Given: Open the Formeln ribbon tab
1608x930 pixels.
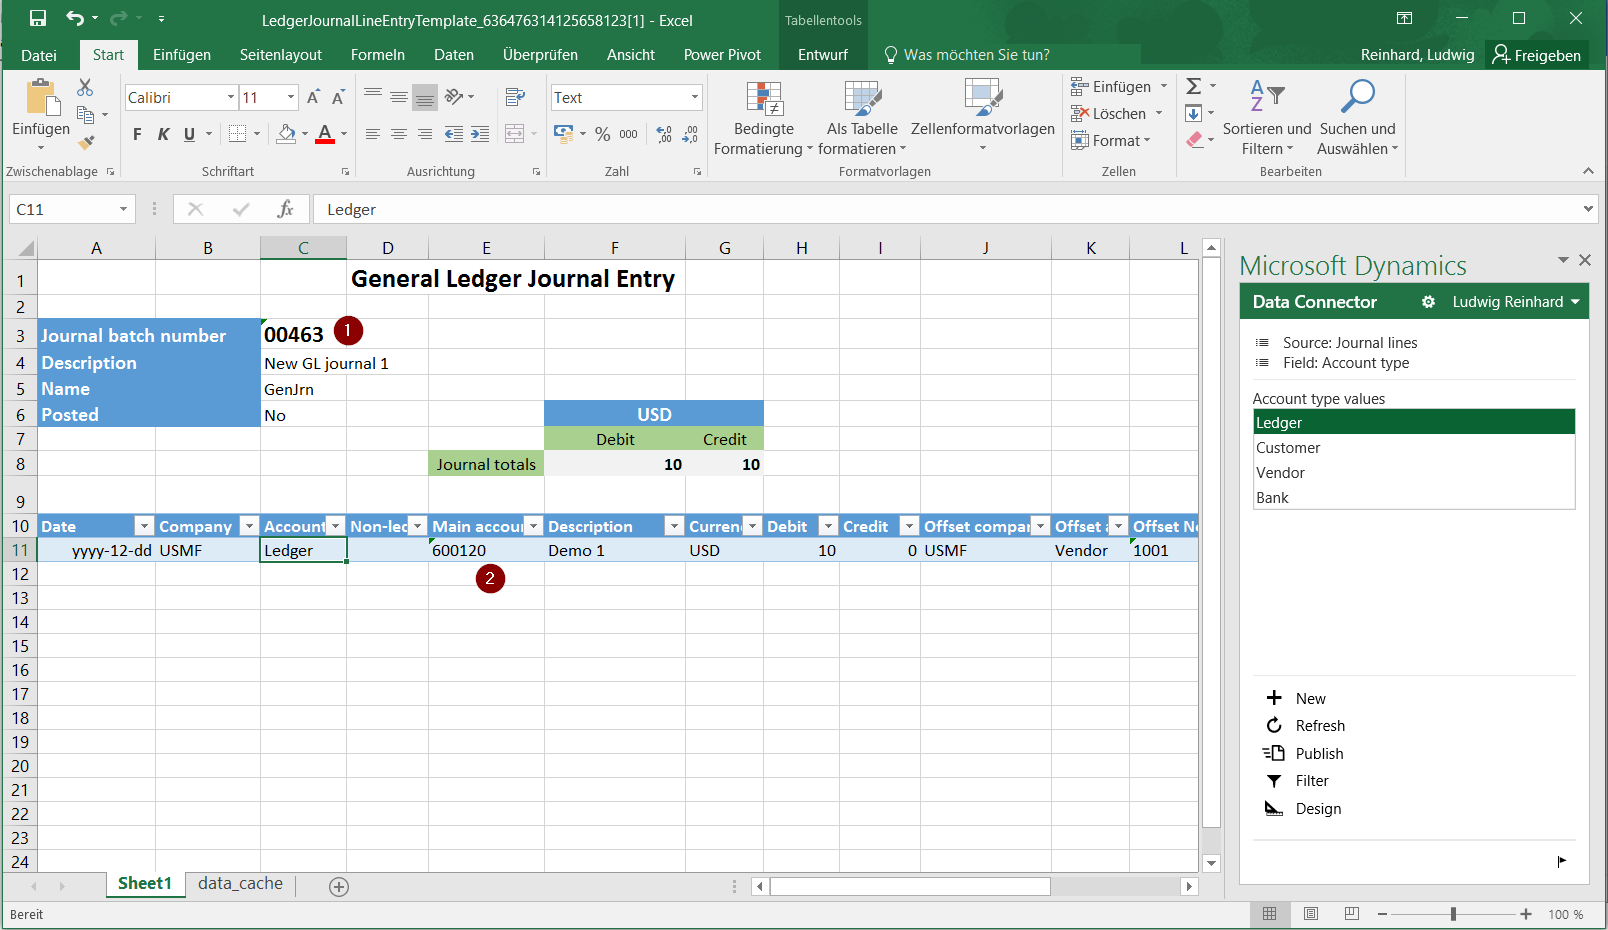Looking at the screenshot, I should pyautogui.click(x=377, y=55).
